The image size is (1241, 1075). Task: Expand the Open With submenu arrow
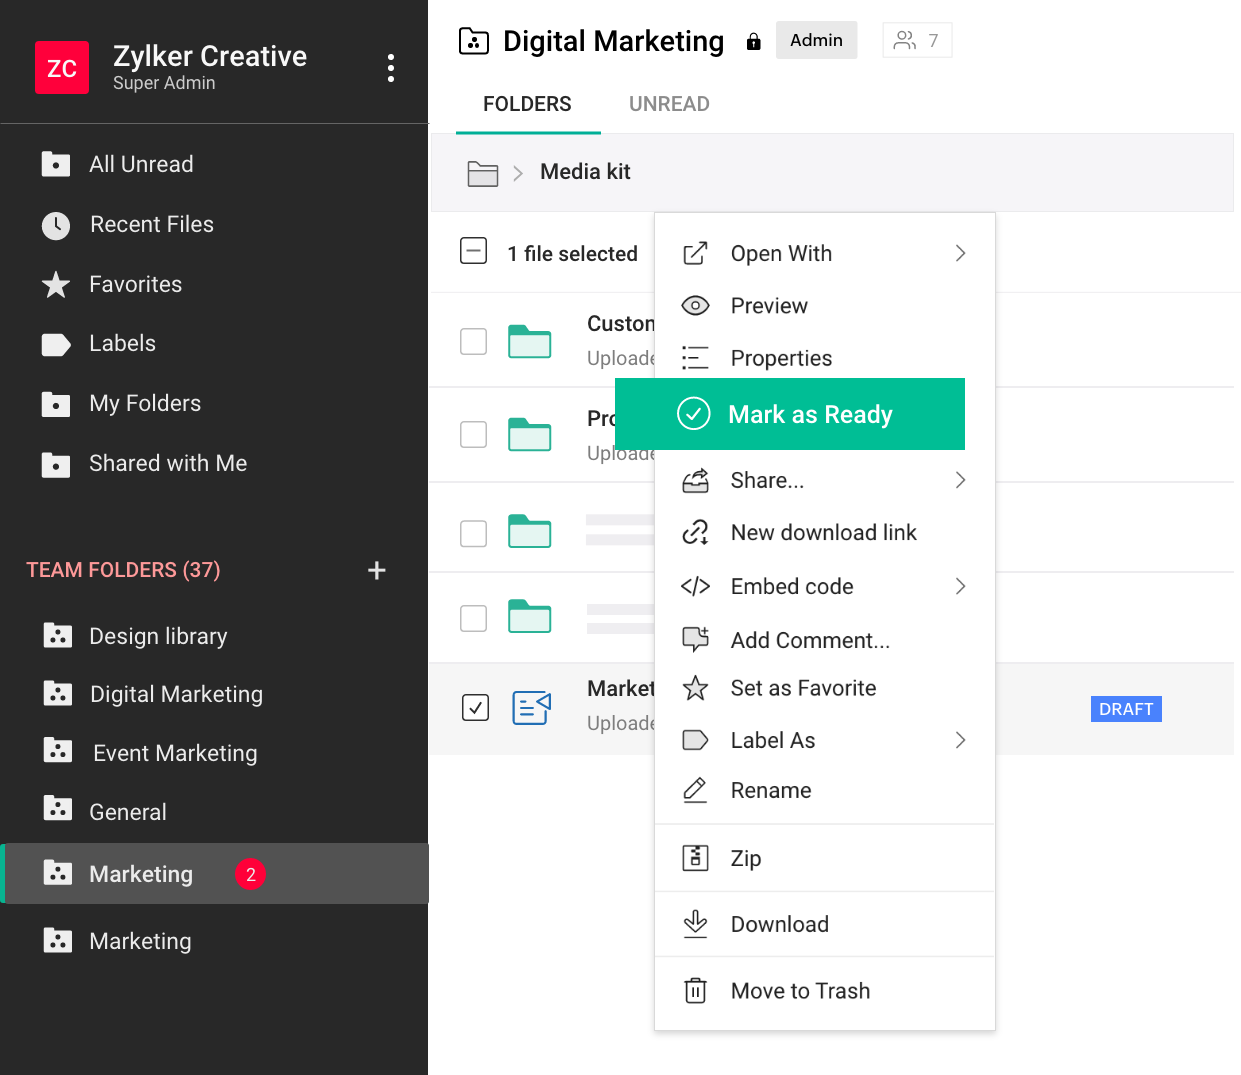960,254
